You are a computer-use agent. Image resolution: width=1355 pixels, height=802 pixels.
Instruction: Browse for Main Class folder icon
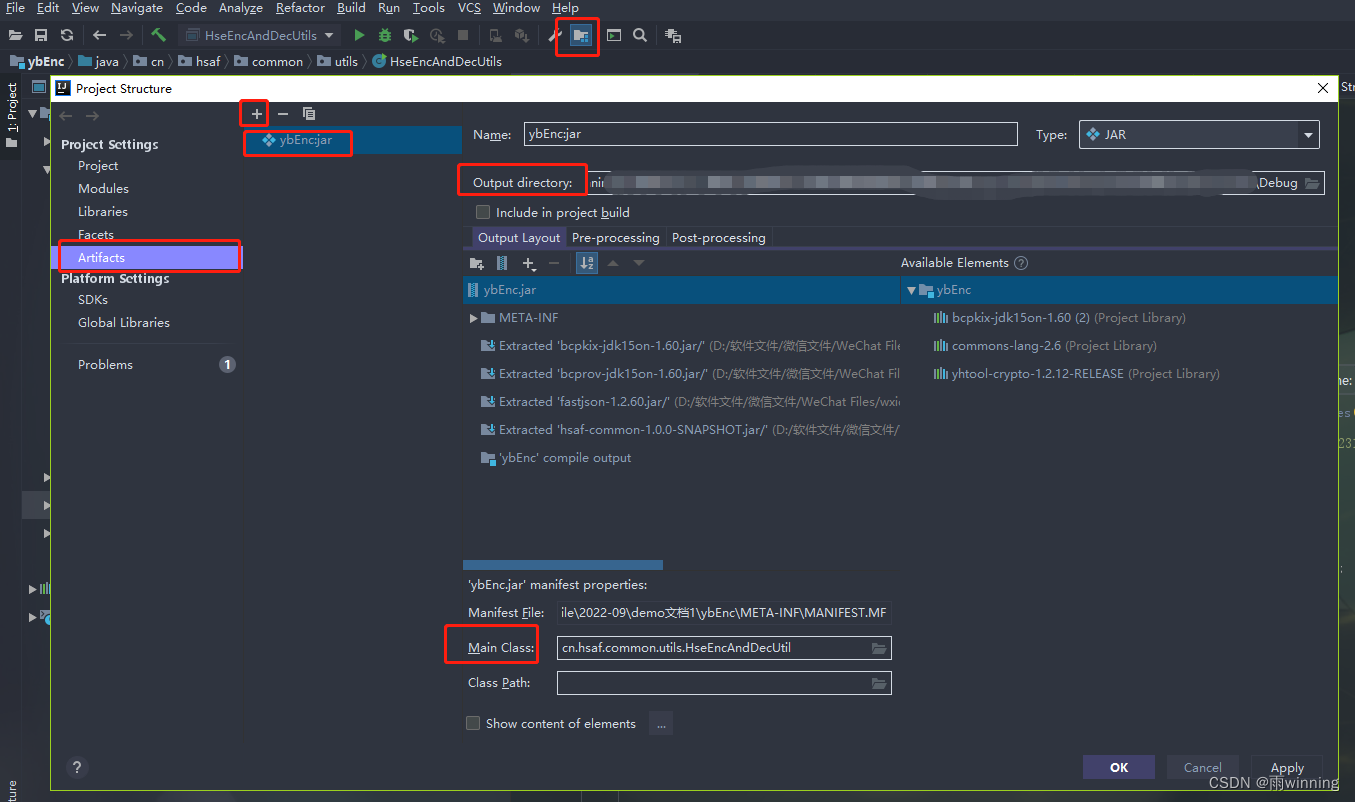pos(879,648)
